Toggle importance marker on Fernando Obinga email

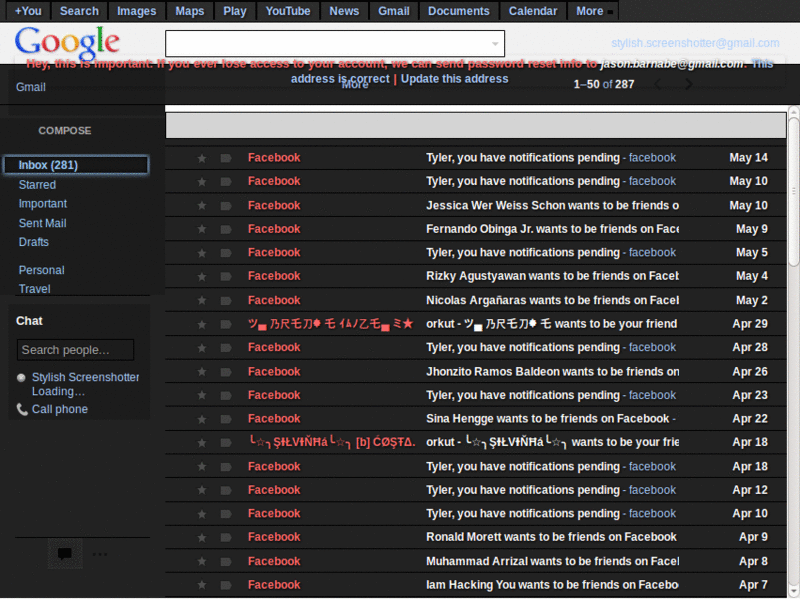coord(226,229)
